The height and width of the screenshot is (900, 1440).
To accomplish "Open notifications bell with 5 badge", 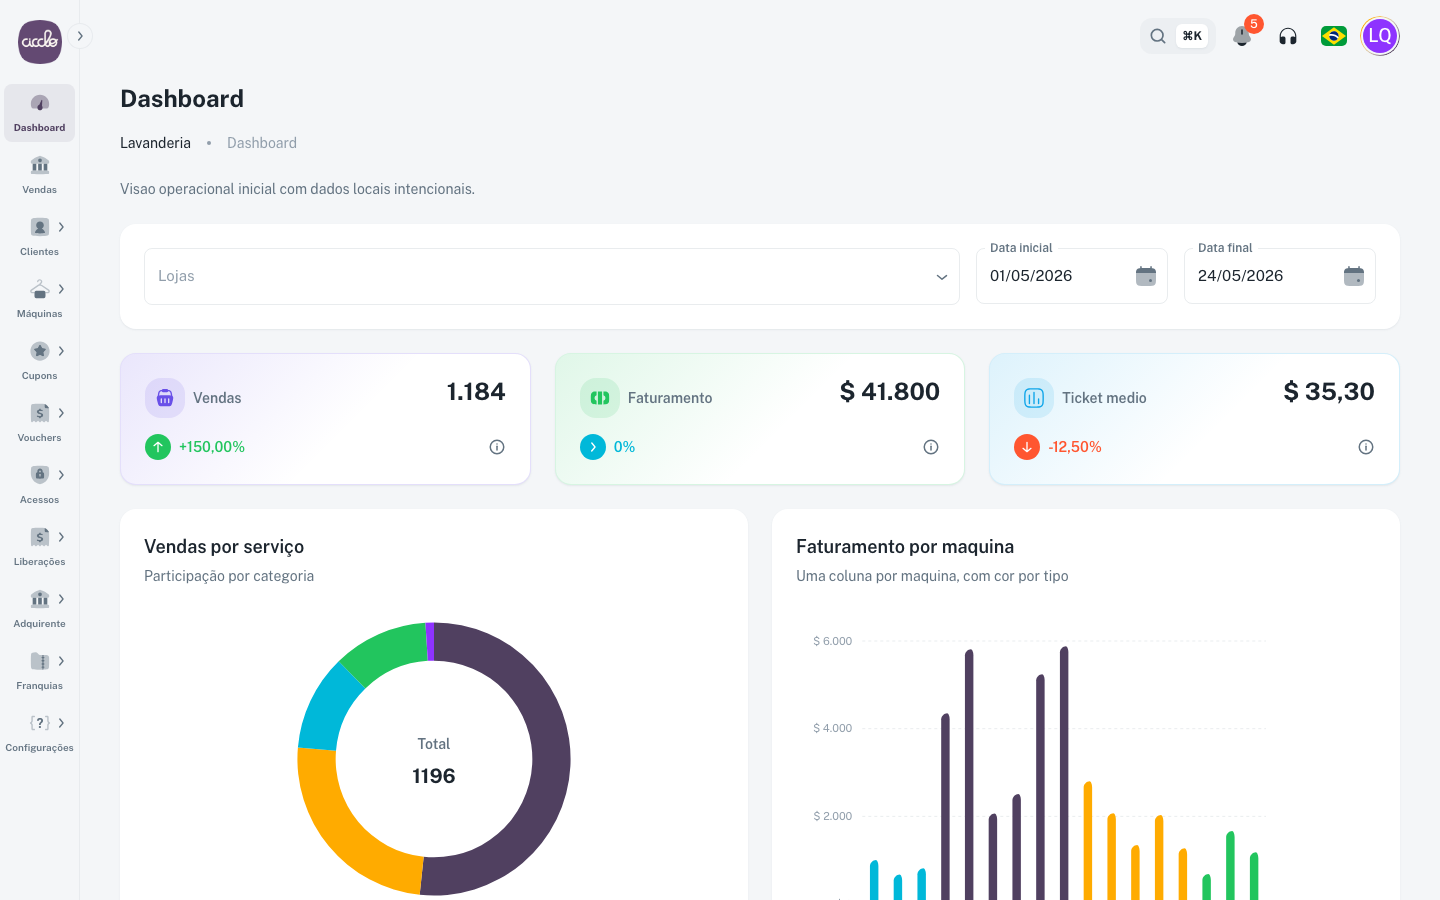I will 1242,36.
